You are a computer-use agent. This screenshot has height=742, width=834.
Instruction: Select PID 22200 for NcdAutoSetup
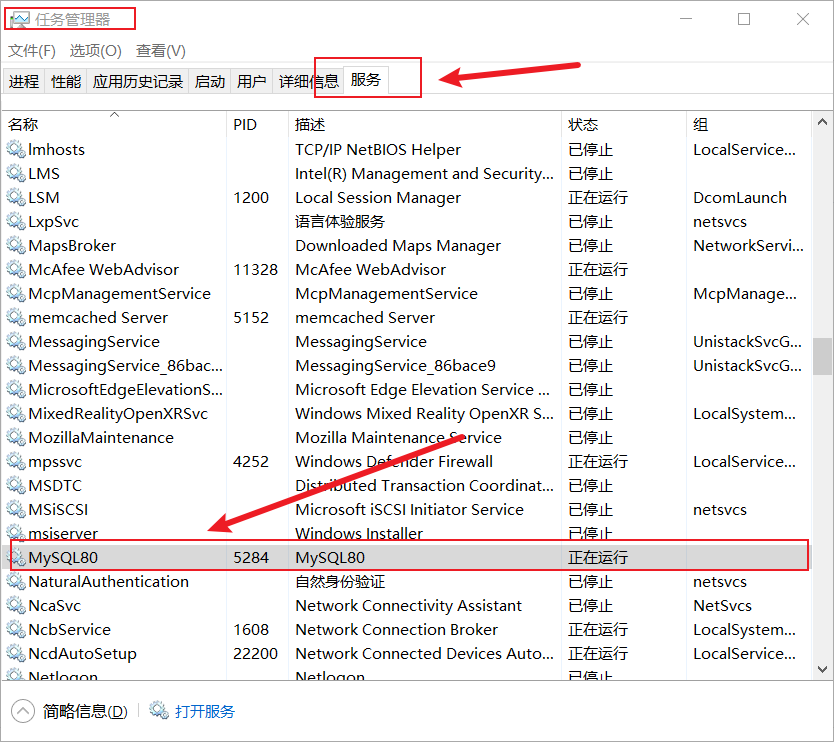pos(255,653)
